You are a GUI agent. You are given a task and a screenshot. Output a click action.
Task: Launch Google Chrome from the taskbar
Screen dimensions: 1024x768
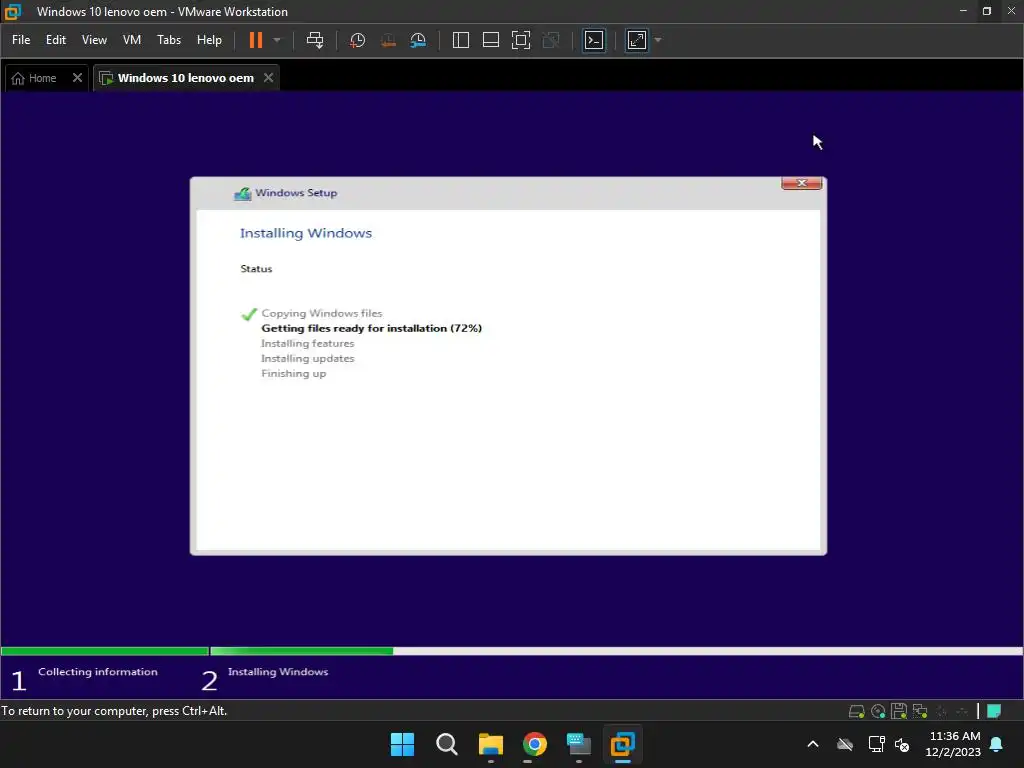coord(534,744)
